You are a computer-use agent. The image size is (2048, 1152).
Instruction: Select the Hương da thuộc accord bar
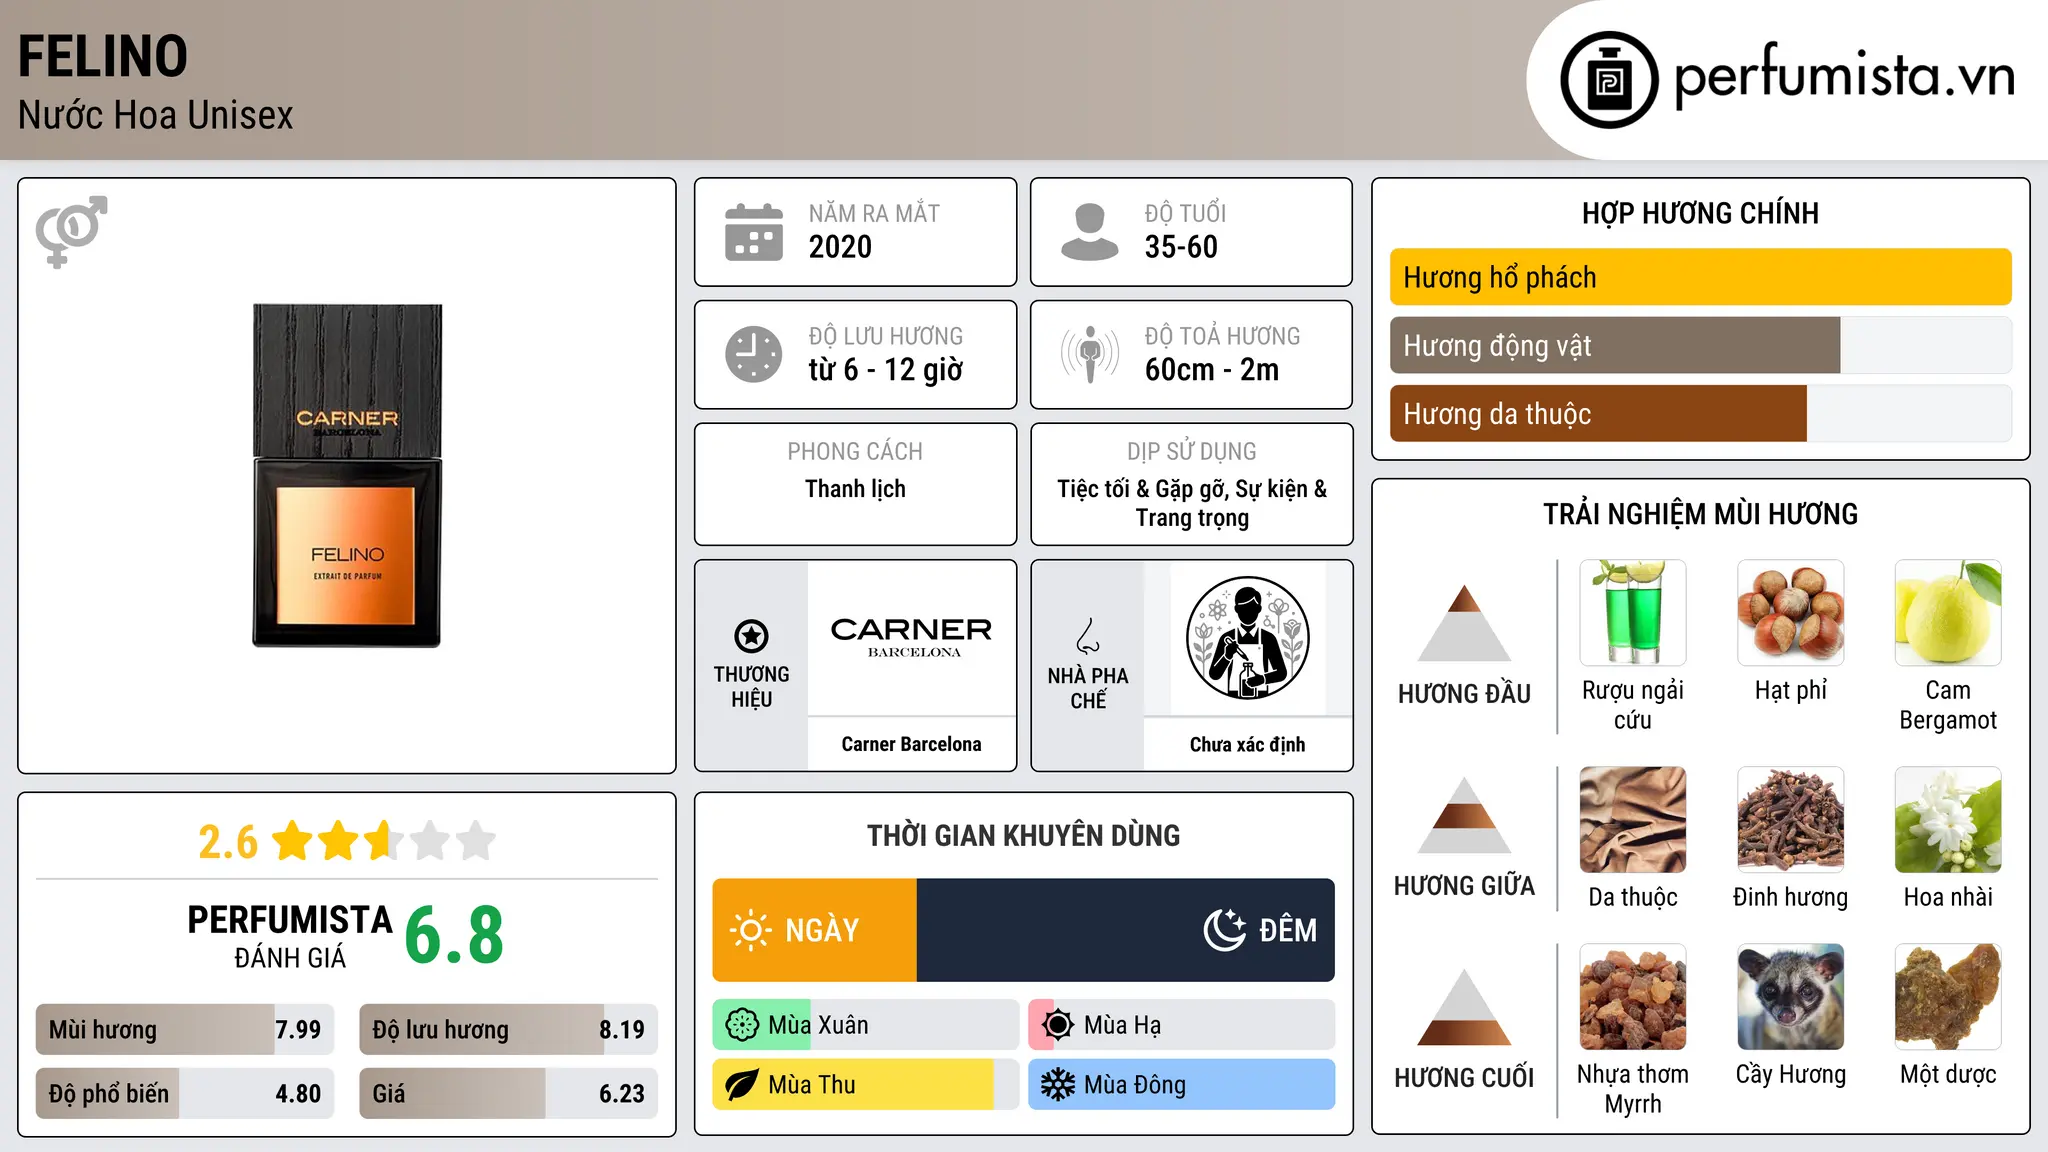[x=1700, y=414]
